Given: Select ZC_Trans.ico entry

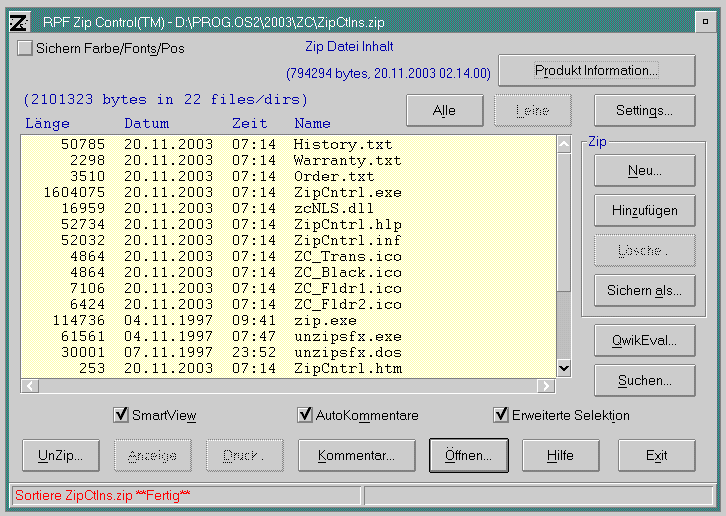Looking at the screenshot, I should (x=288, y=256).
